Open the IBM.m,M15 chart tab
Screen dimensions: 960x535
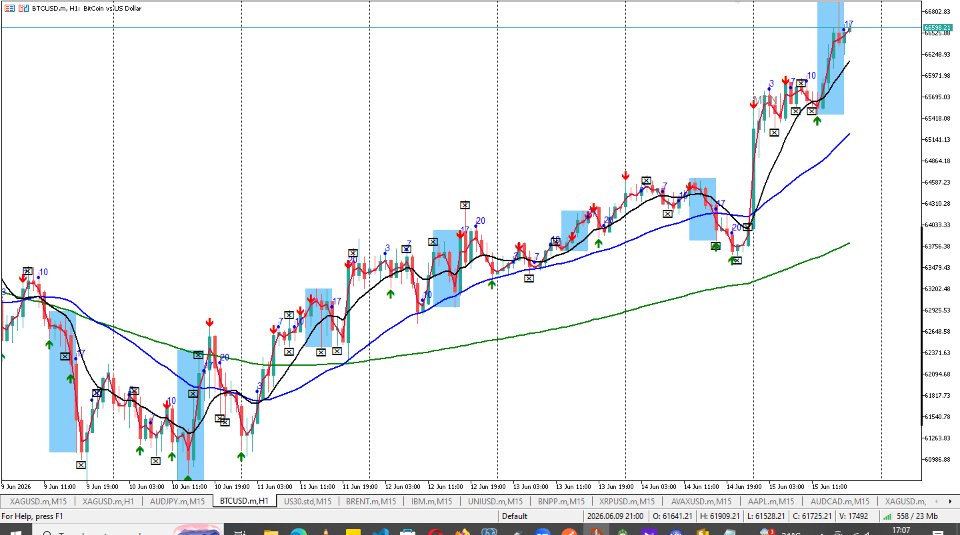click(x=432, y=501)
